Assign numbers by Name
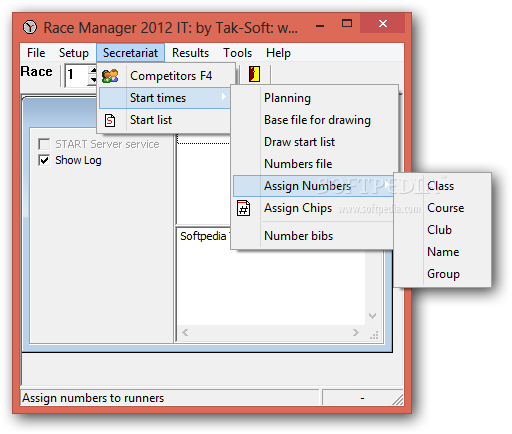The height and width of the screenshot is (434, 512). (442, 252)
